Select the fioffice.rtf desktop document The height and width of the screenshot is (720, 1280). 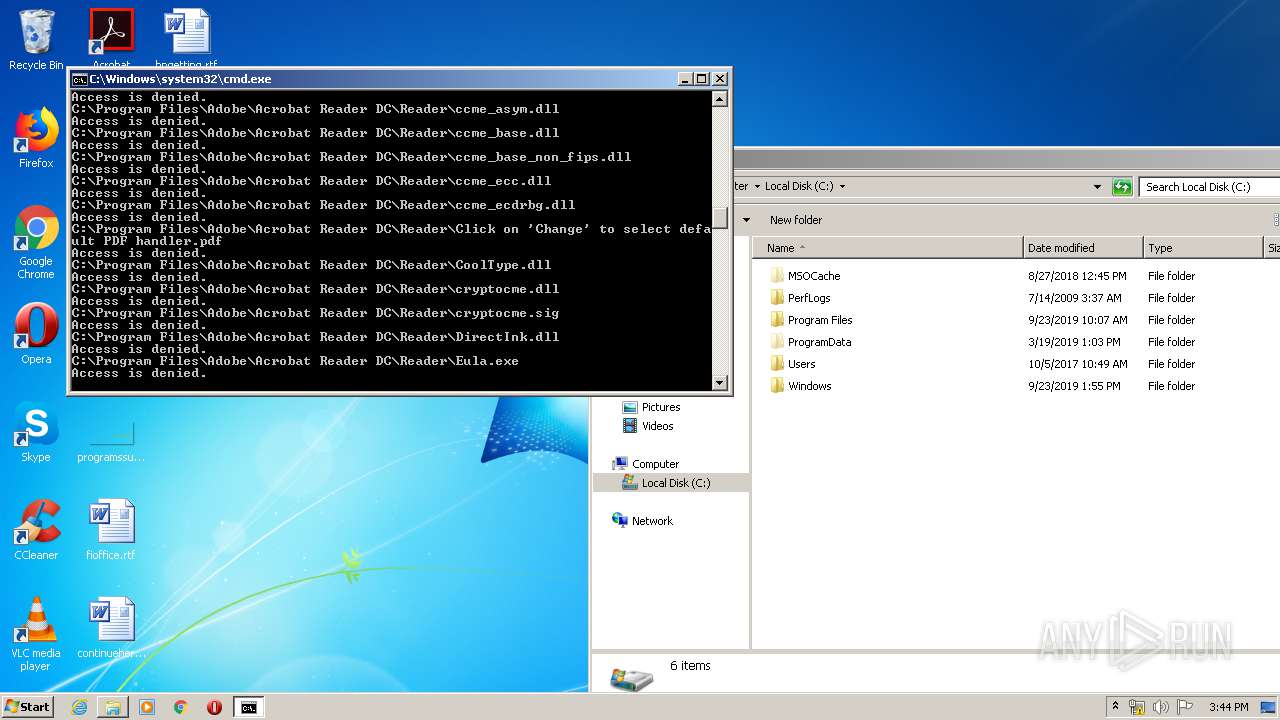pos(111,530)
